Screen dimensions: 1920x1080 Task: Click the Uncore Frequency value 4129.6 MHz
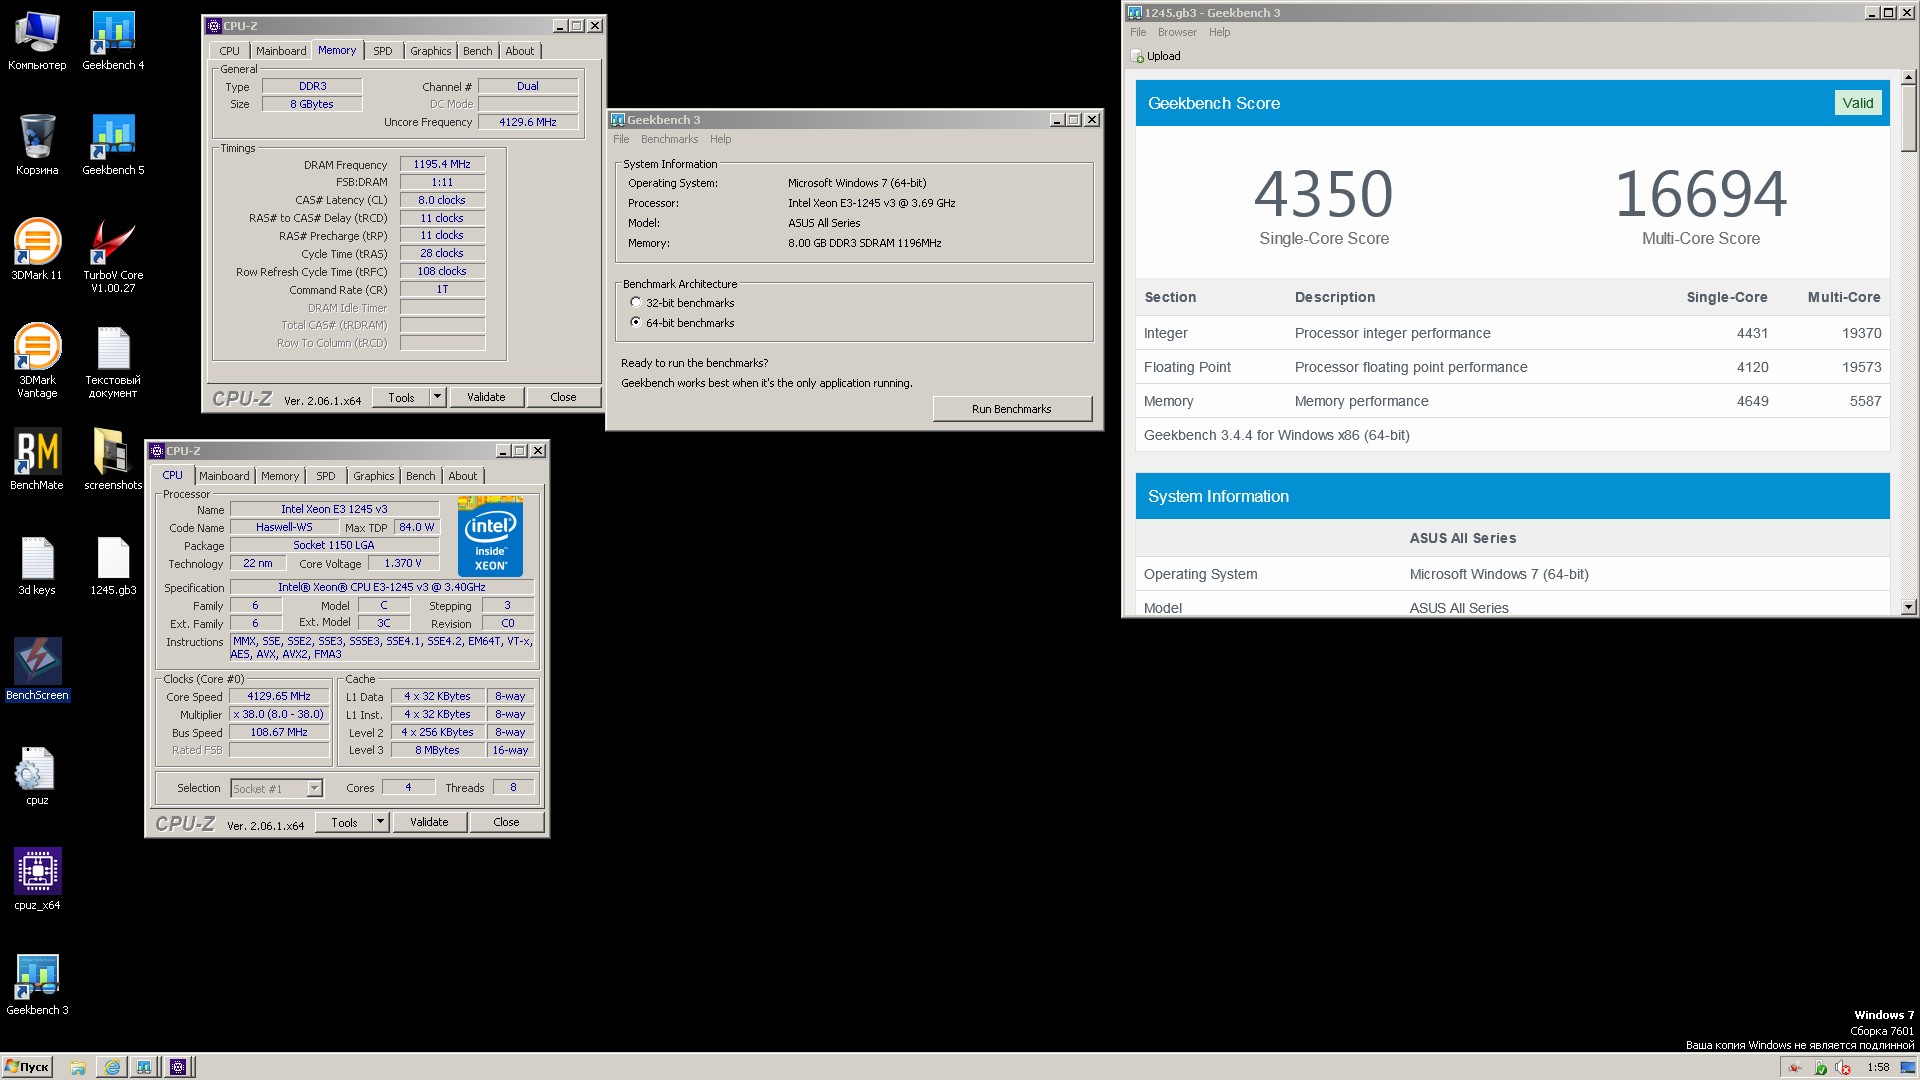528,122
